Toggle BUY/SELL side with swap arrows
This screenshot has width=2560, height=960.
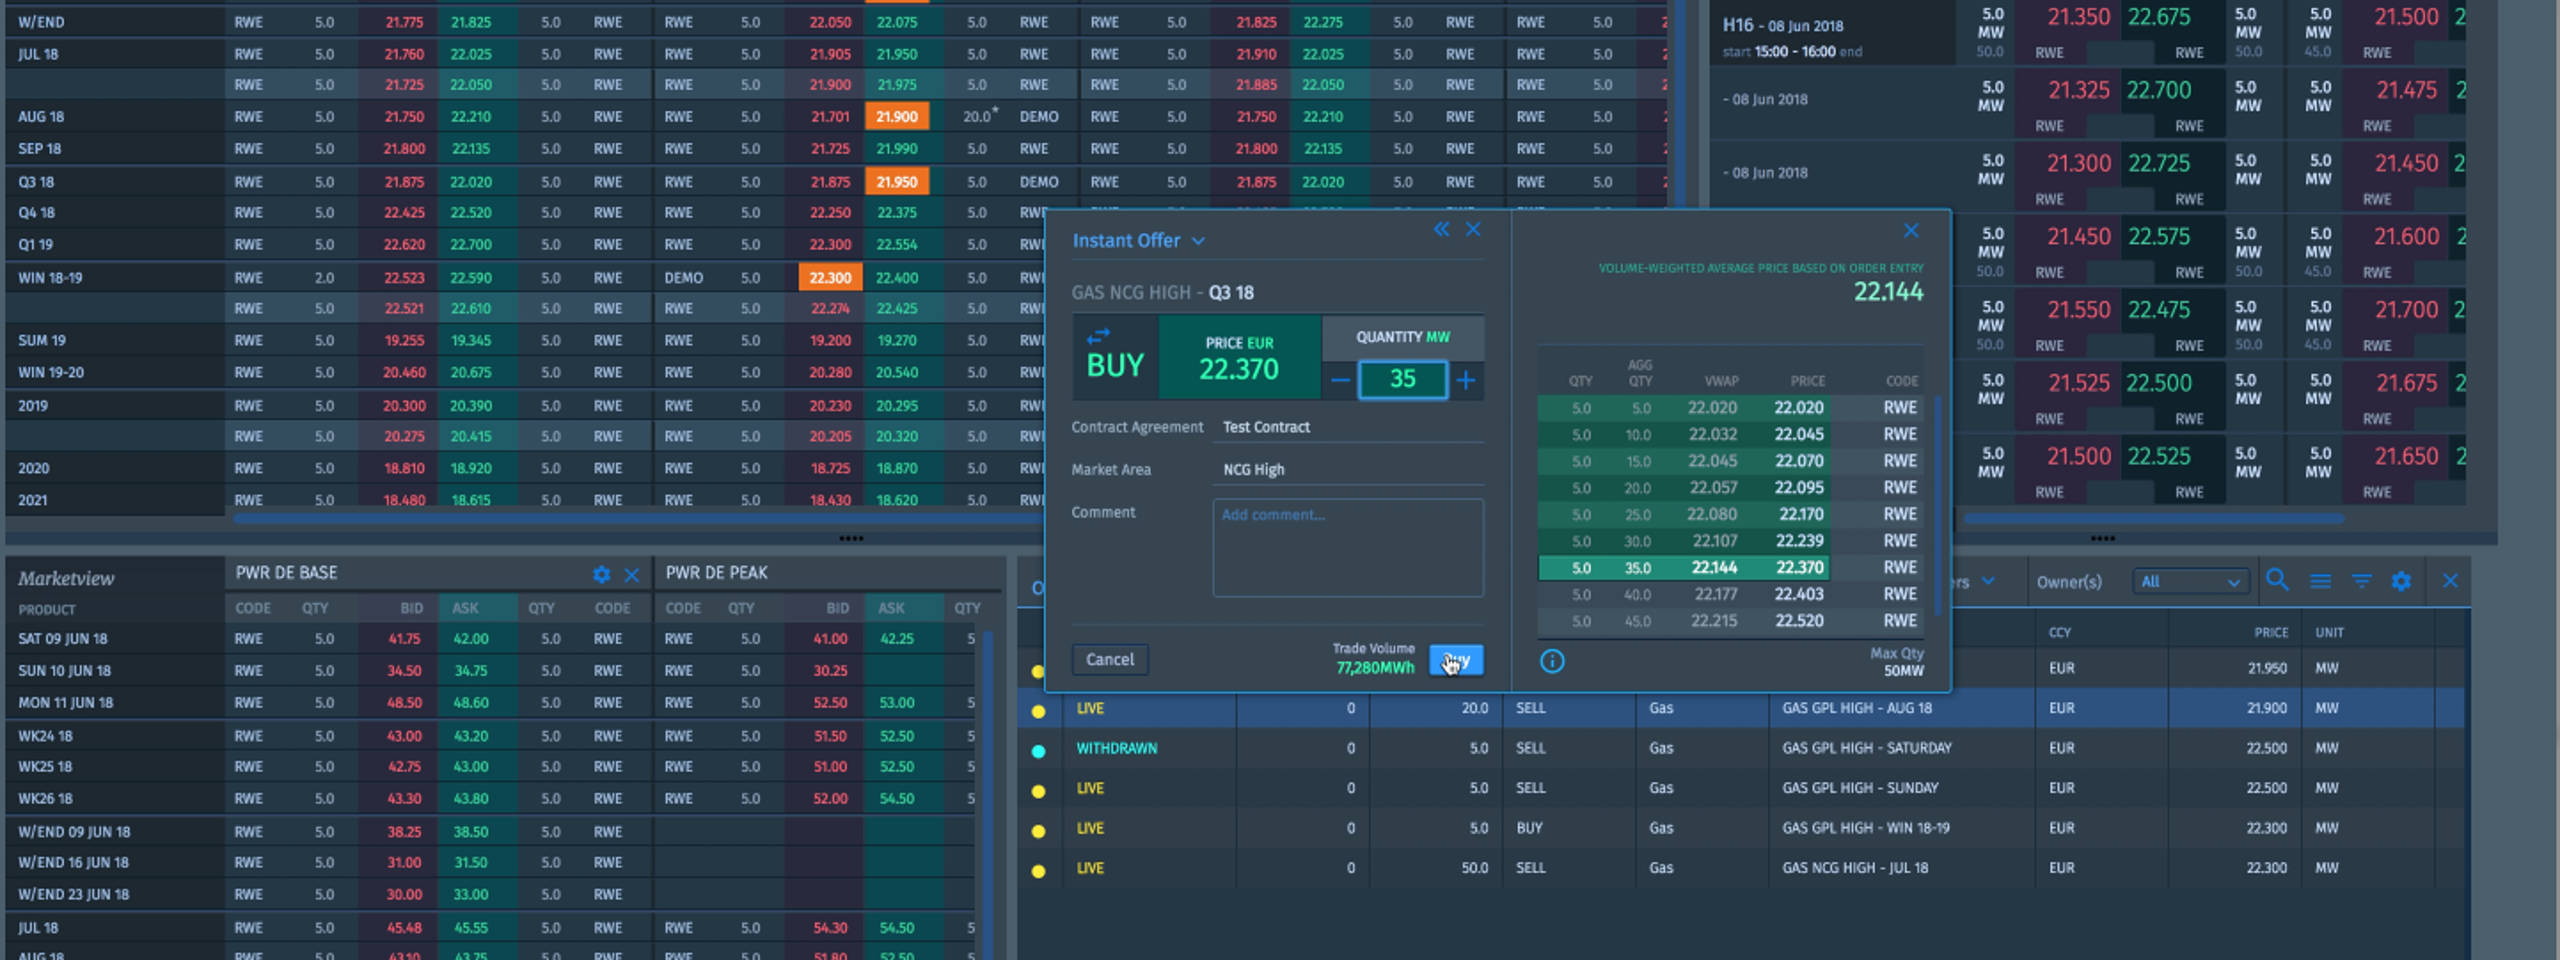(1098, 336)
